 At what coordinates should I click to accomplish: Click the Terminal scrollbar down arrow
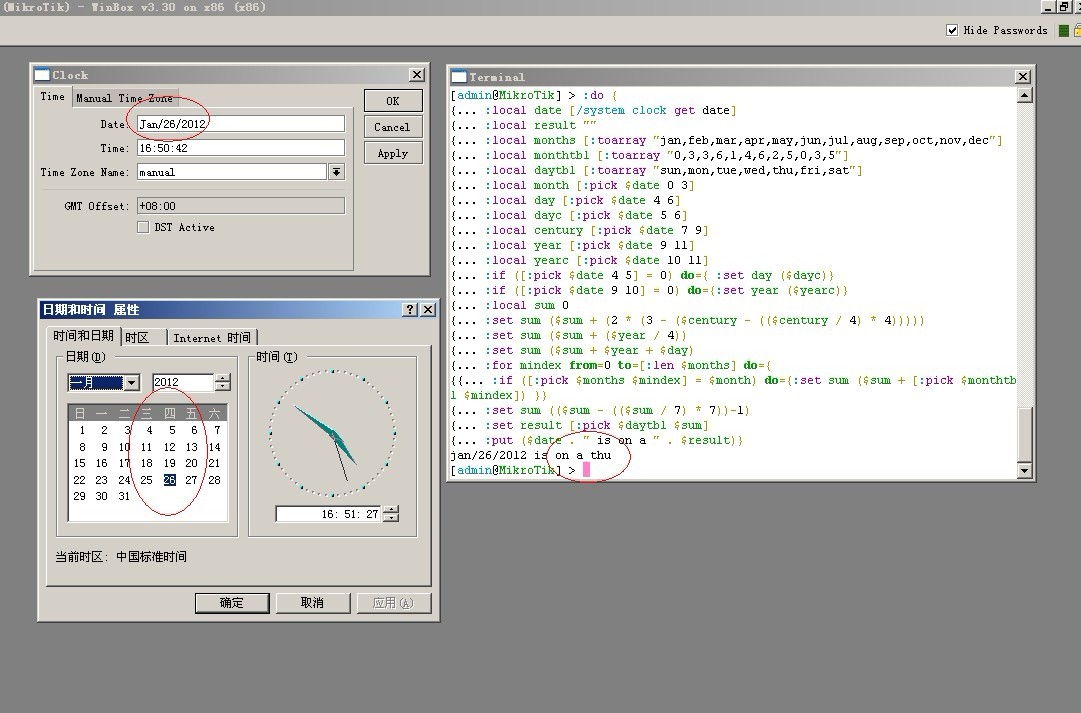[1023, 470]
